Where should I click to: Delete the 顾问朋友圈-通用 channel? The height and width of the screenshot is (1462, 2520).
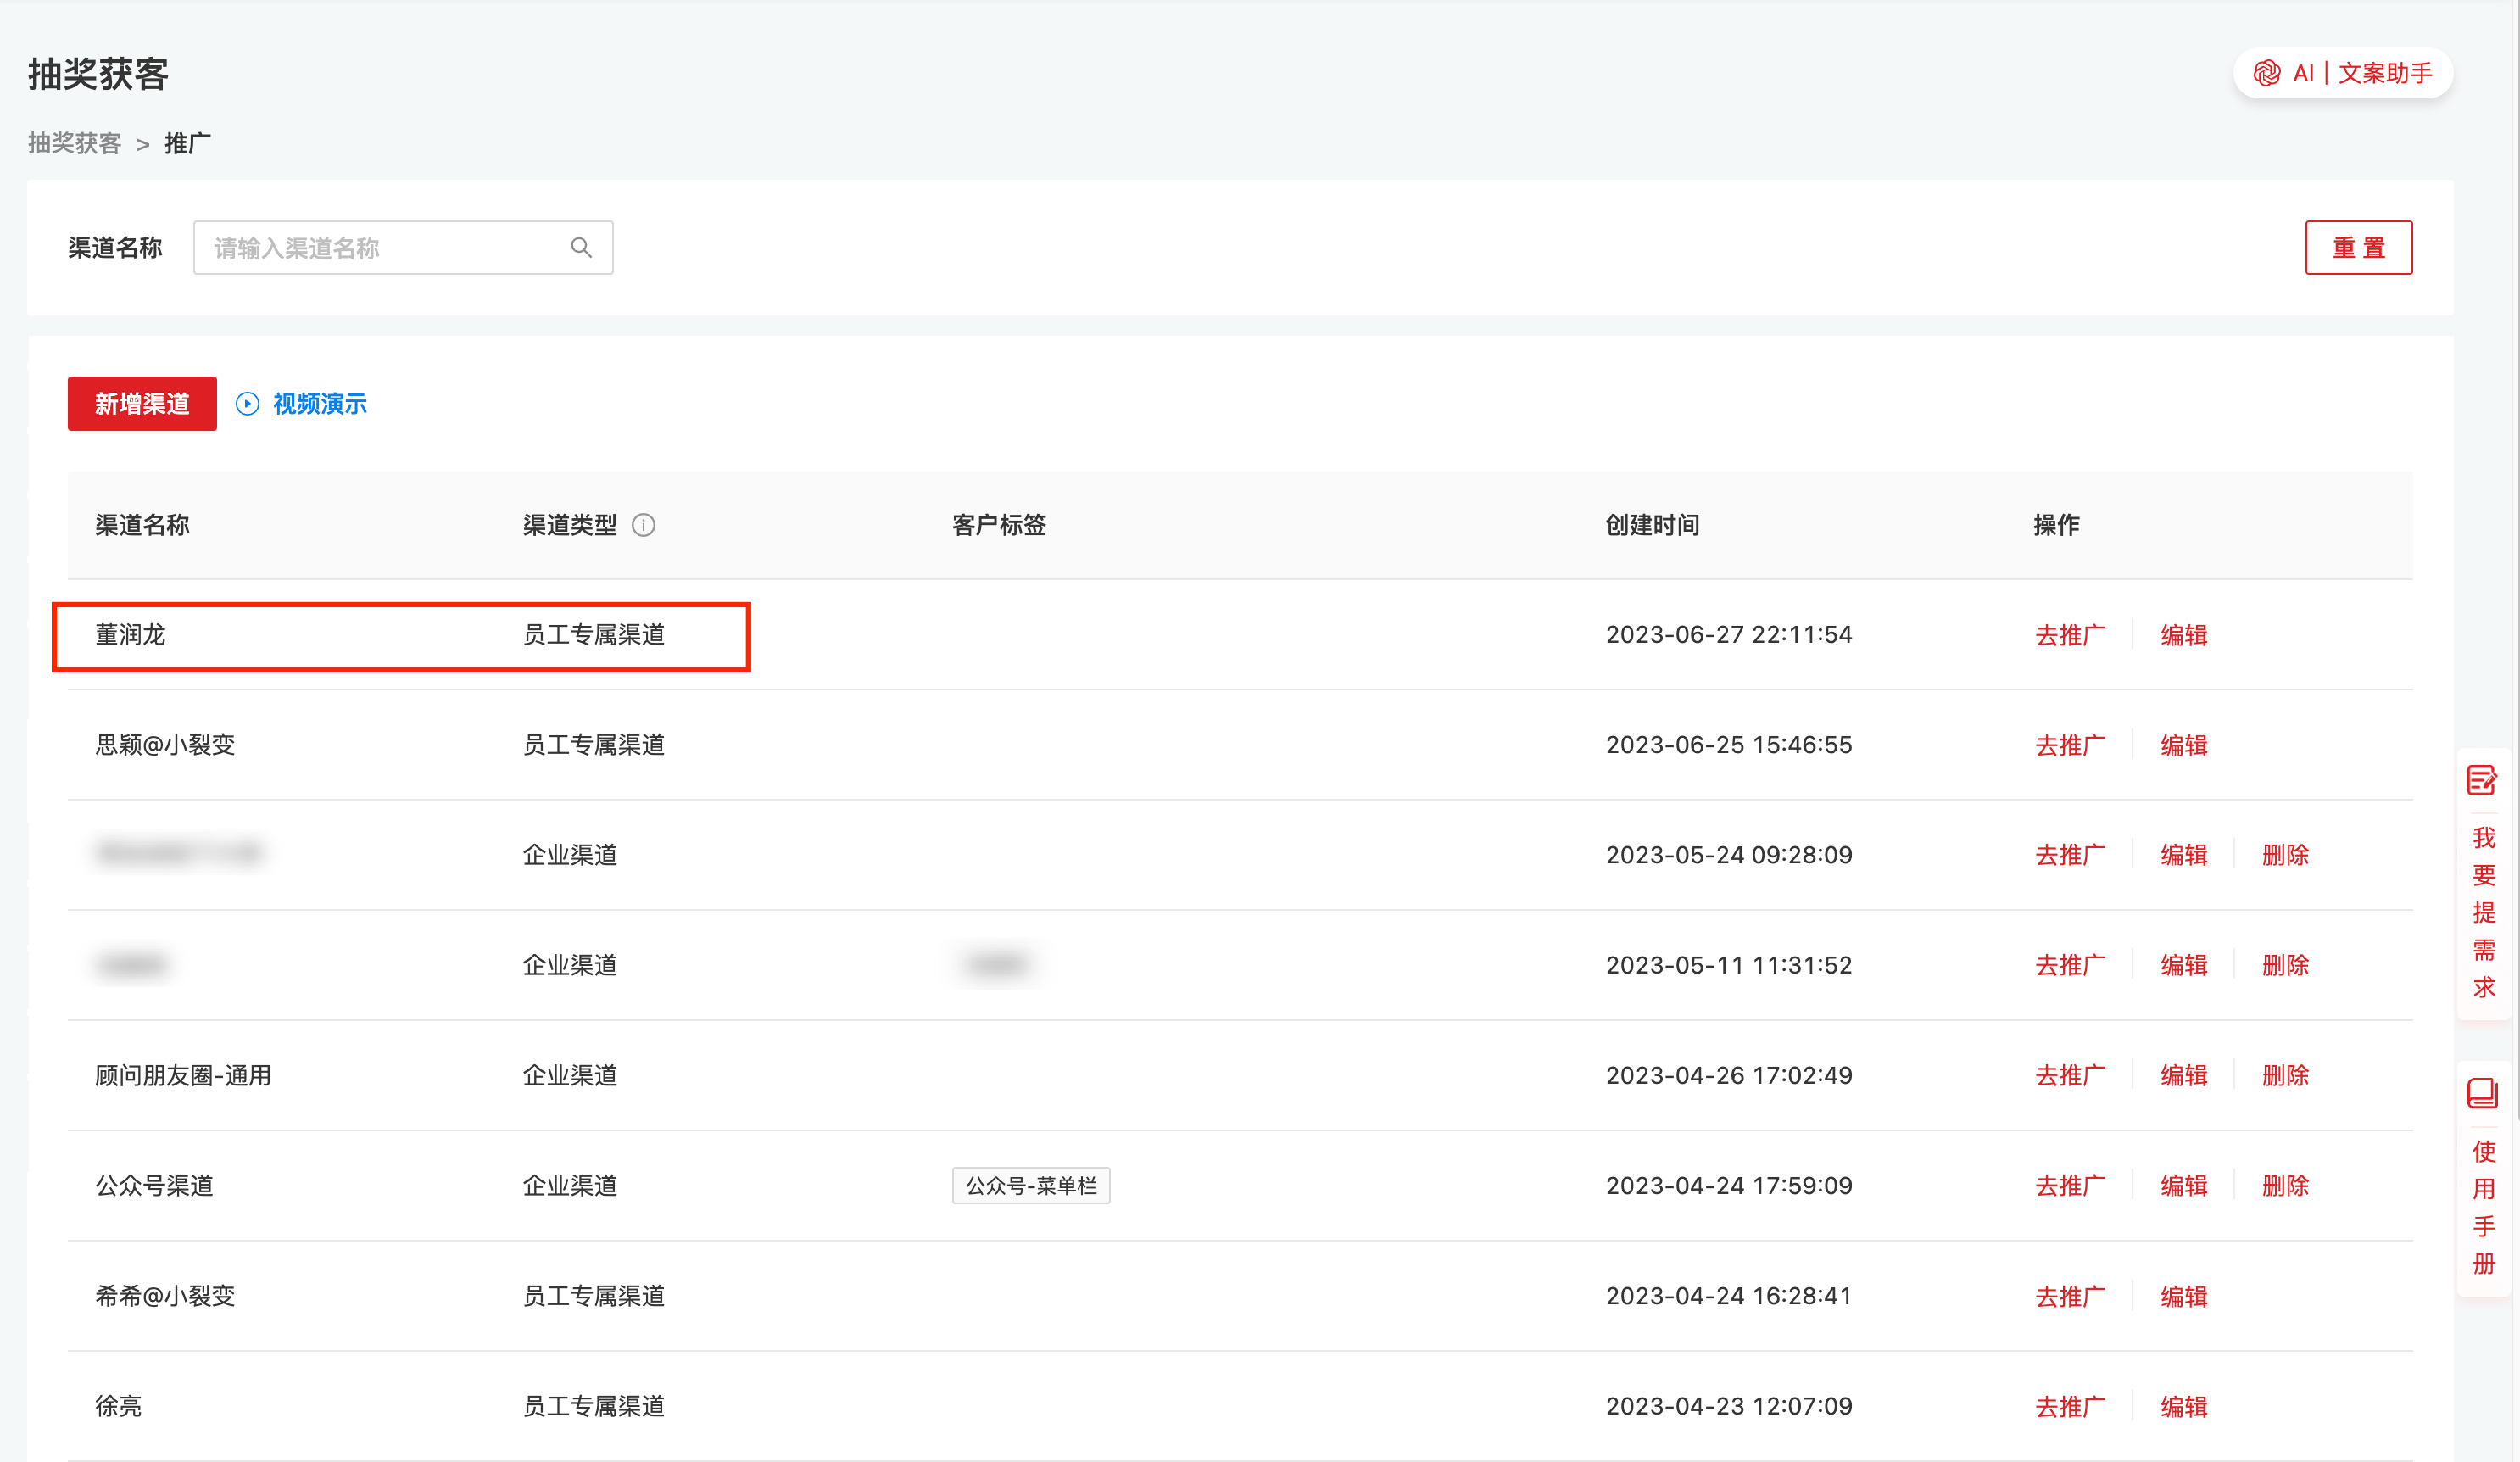click(x=2285, y=1075)
